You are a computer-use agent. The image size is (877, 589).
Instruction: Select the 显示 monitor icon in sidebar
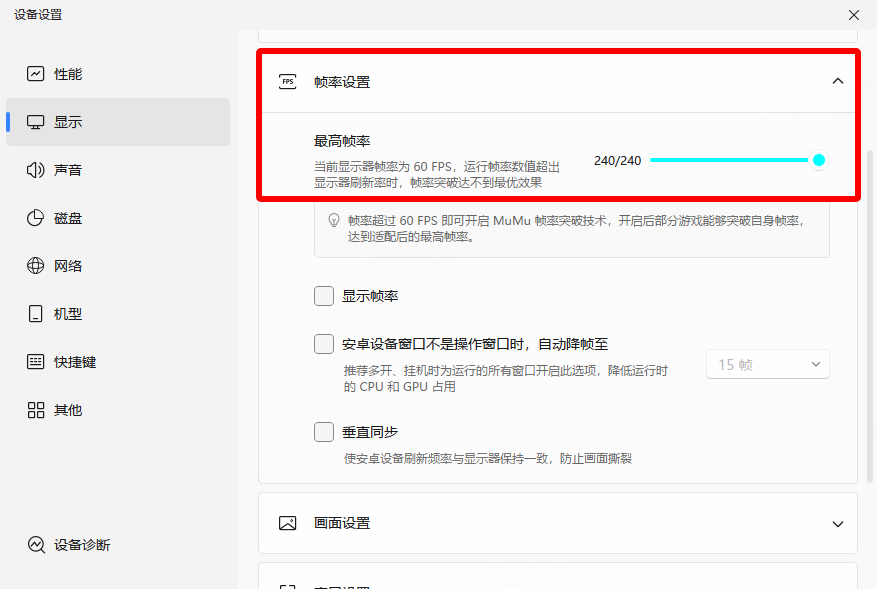coord(36,122)
